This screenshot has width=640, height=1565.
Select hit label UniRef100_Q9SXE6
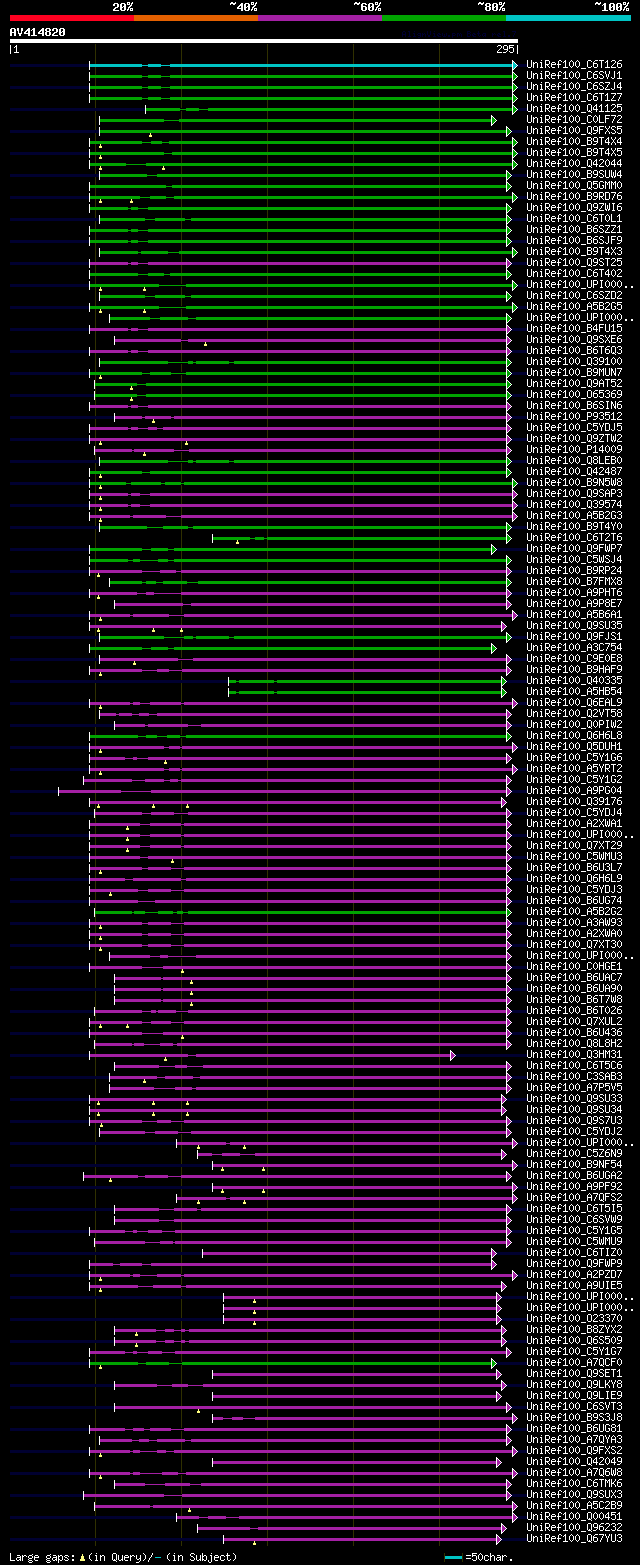[574, 339]
